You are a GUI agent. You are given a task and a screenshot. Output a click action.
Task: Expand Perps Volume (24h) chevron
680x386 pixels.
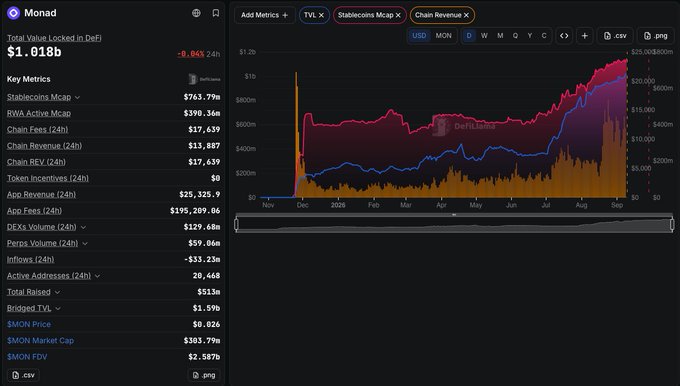coord(85,243)
